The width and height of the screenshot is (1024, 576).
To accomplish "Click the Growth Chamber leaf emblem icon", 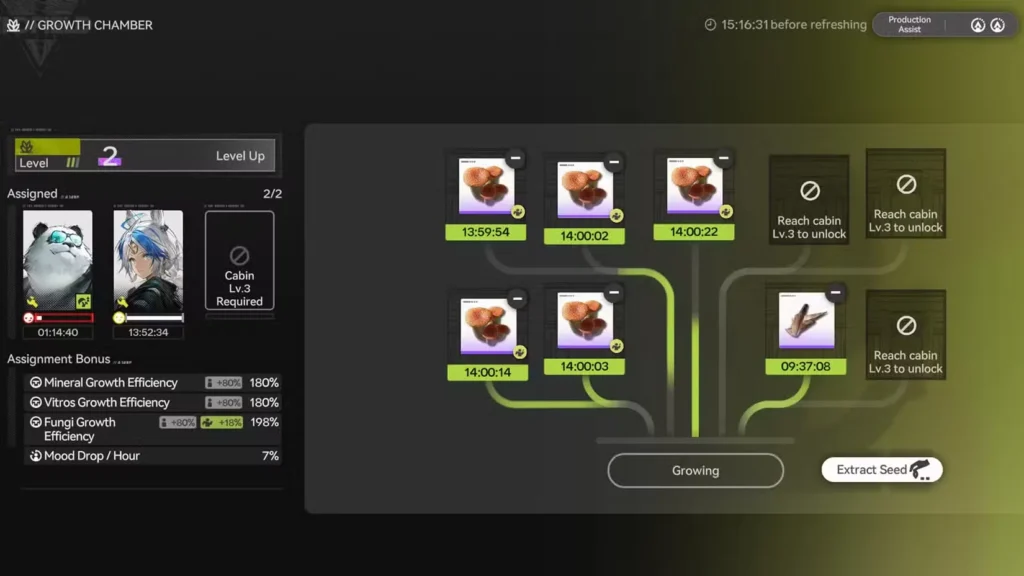I will coord(12,24).
